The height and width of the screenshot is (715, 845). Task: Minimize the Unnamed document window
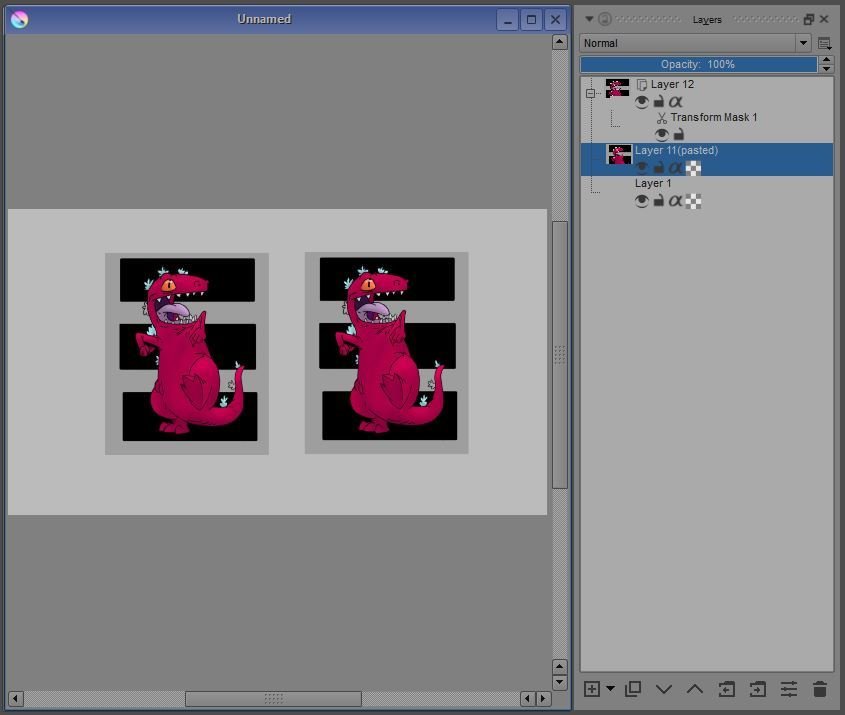[x=507, y=20]
